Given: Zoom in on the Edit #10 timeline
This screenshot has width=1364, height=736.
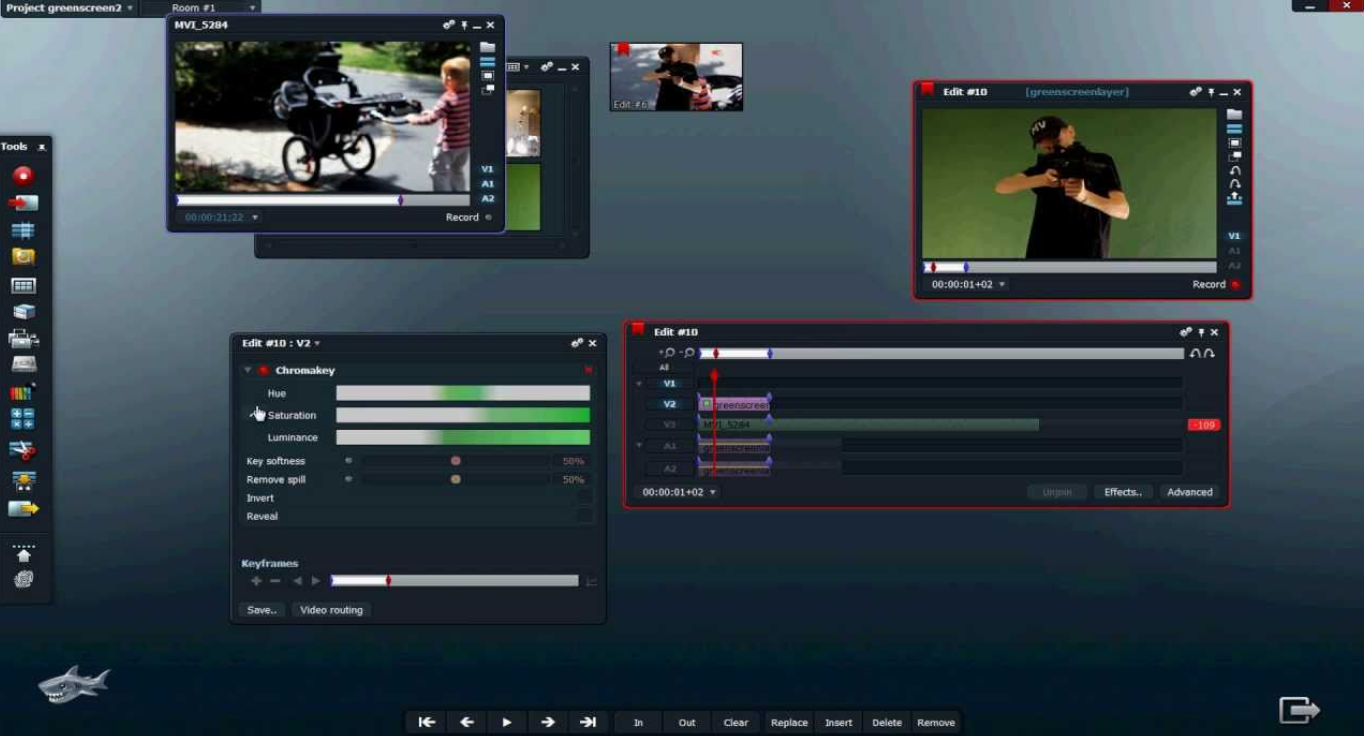Looking at the screenshot, I should (x=667, y=353).
